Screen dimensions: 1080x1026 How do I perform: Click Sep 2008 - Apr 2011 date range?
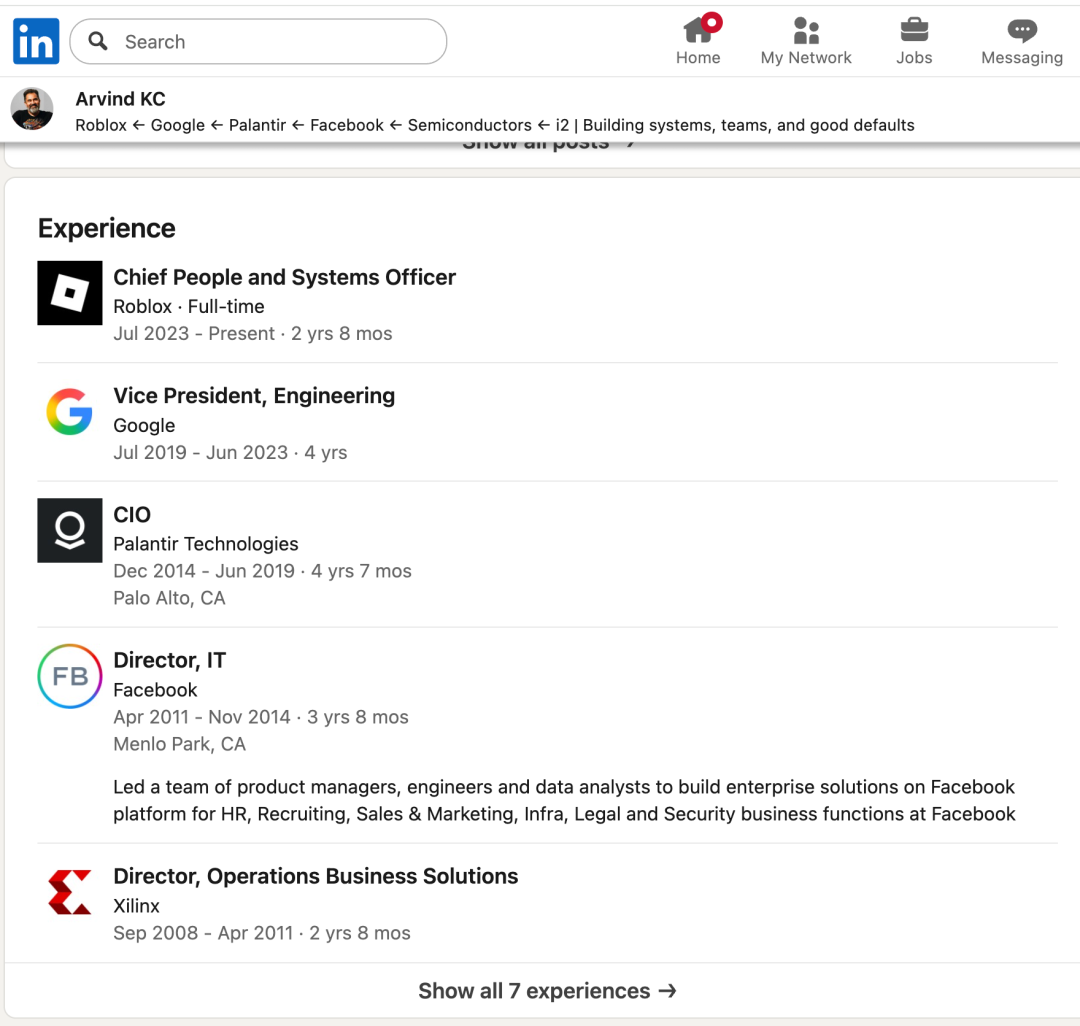click(203, 933)
